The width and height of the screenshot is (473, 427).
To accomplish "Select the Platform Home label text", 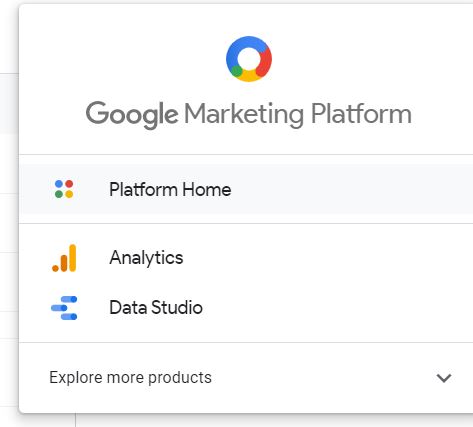I will pyautogui.click(x=170, y=189).
